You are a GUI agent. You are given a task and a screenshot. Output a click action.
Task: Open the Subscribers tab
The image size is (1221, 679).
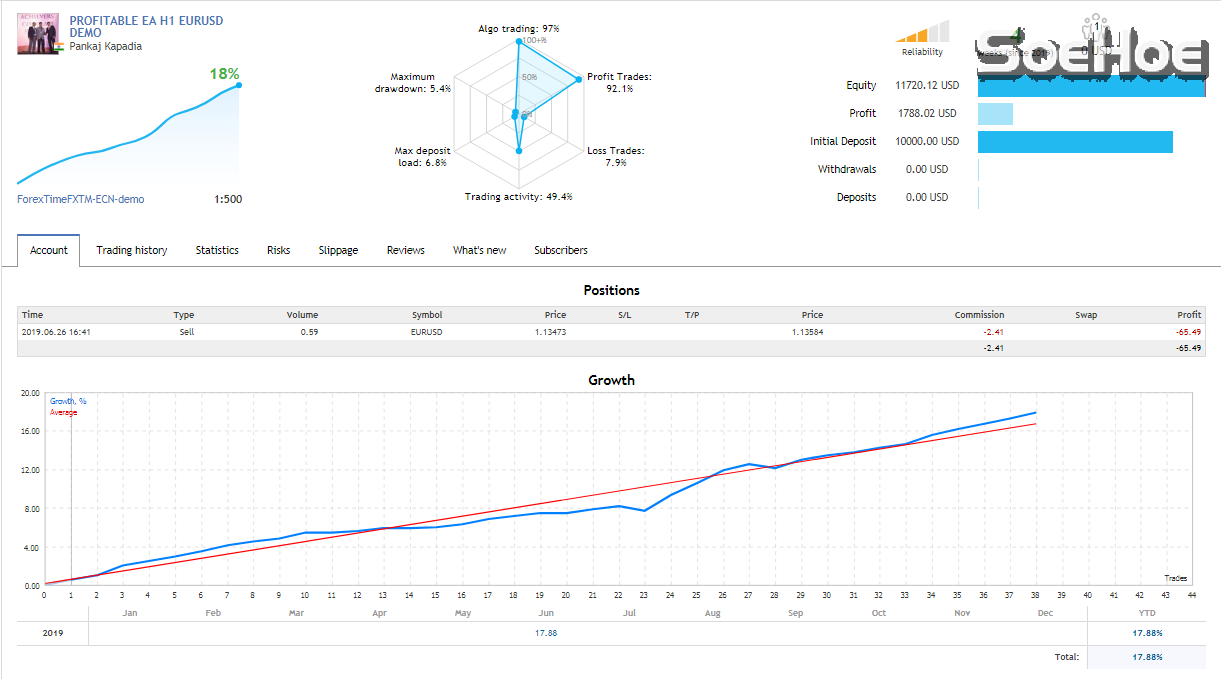(560, 250)
